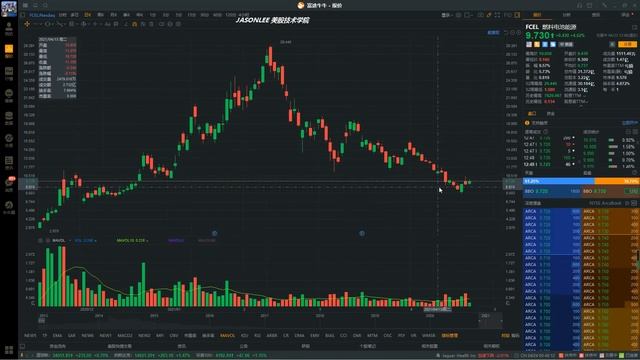Toggle fullscreen chart with the four-corner icon
The image size is (640, 360).
click(497, 15)
